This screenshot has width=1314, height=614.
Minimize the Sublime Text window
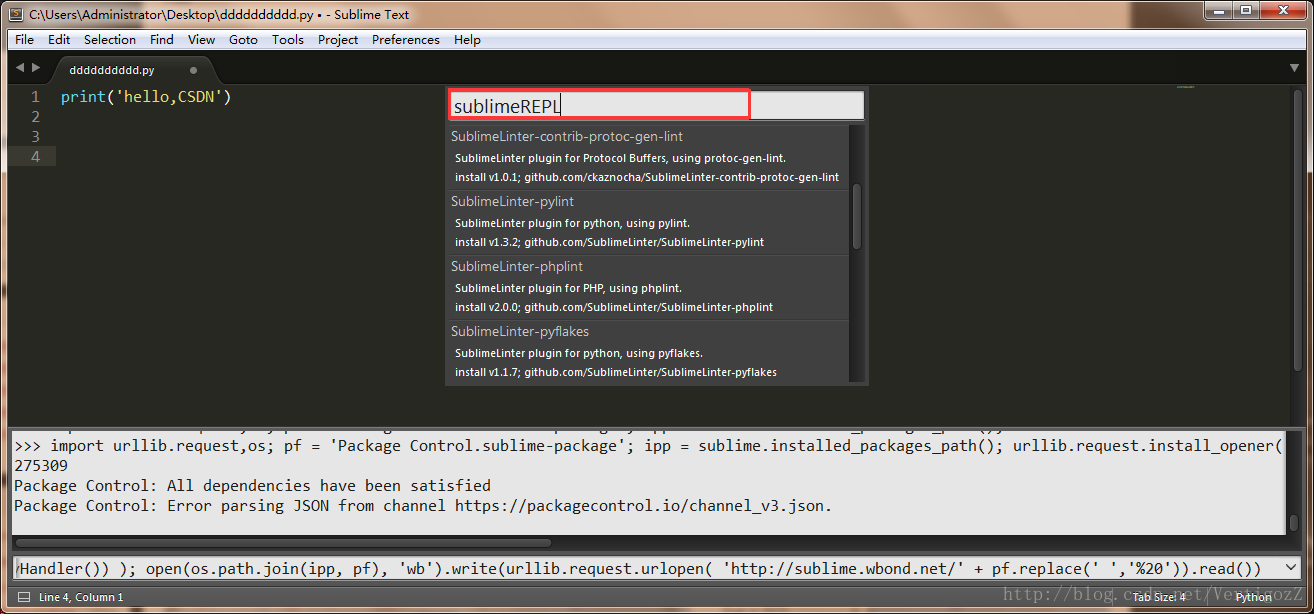click(x=1218, y=11)
